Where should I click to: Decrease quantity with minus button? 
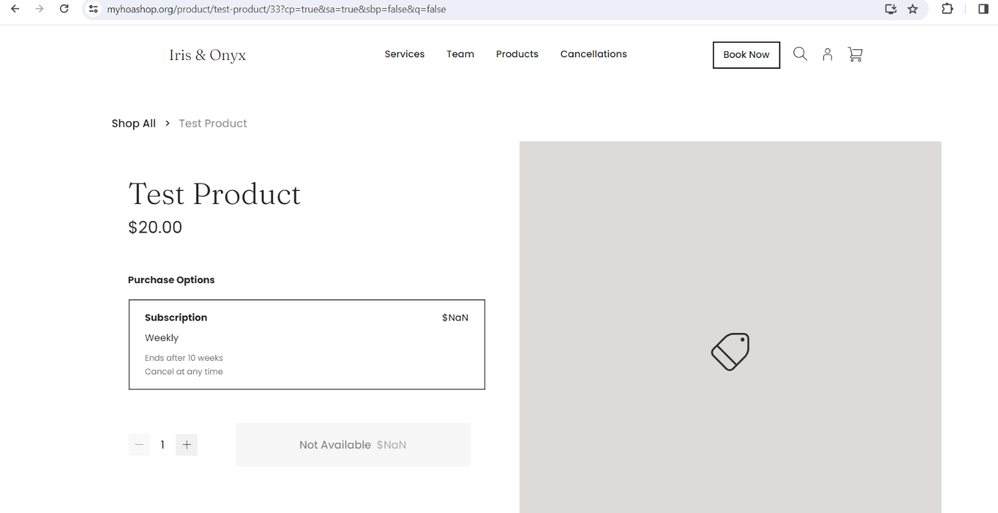coord(139,445)
